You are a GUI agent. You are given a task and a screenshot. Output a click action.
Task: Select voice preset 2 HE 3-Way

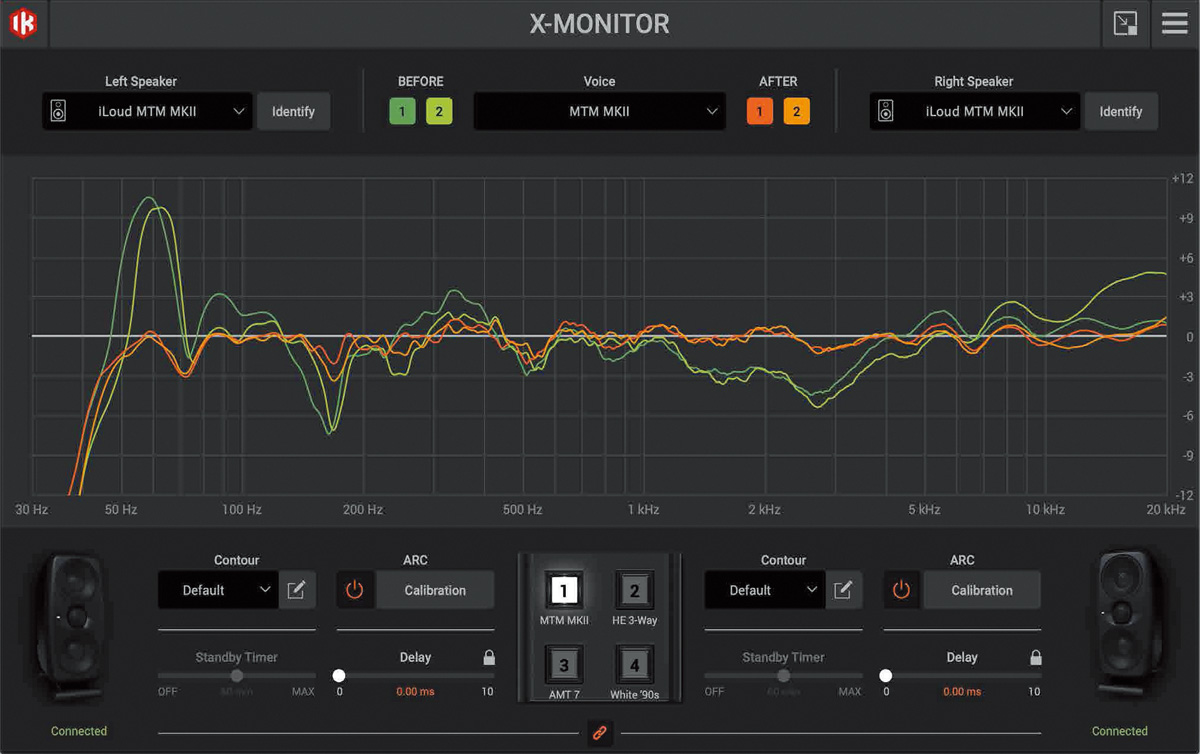[634, 591]
